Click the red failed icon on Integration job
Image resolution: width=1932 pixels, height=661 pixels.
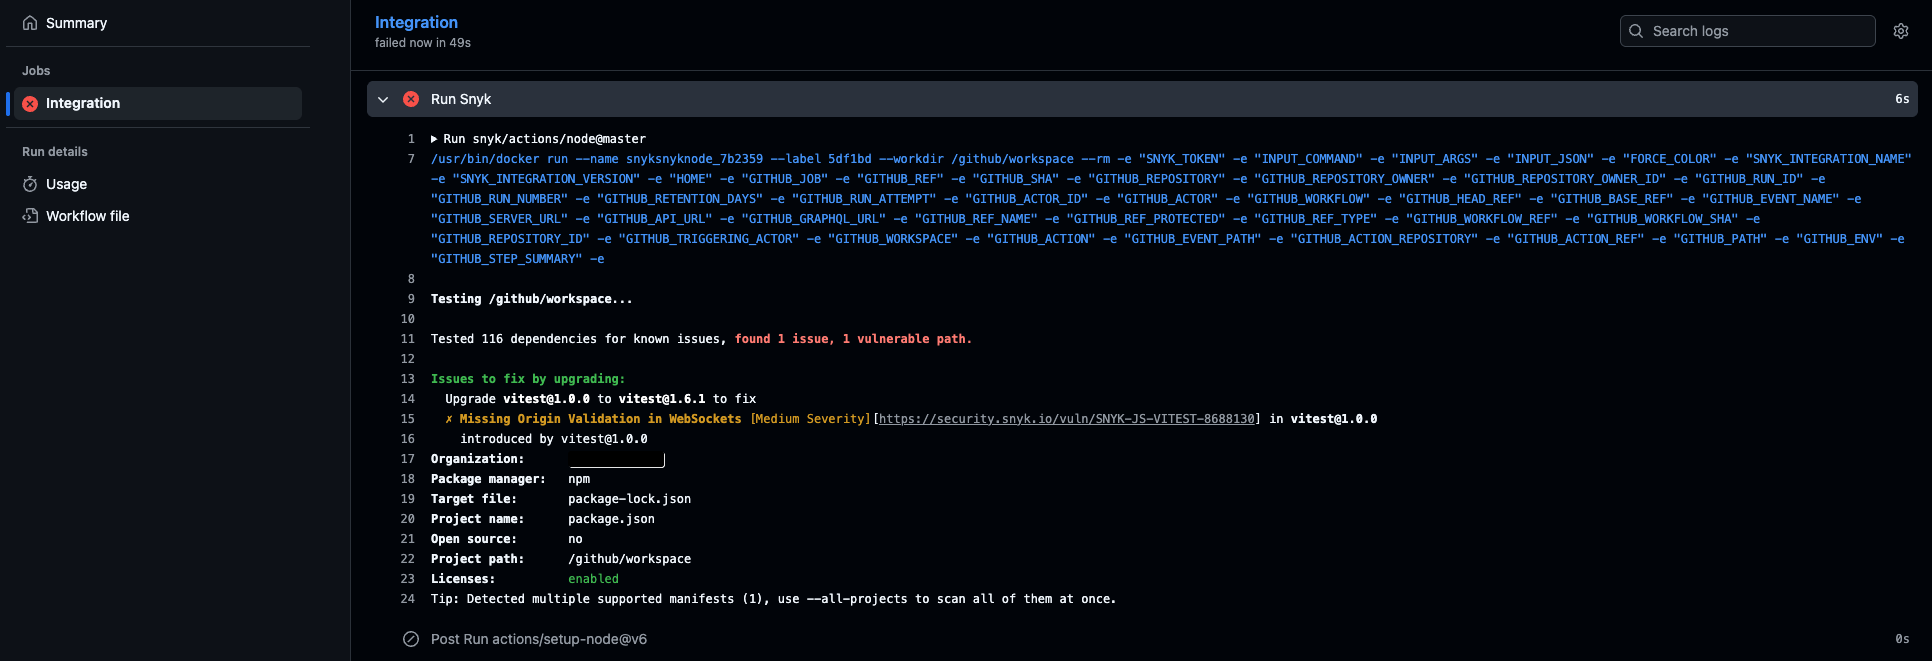click(x=30, y=104)
